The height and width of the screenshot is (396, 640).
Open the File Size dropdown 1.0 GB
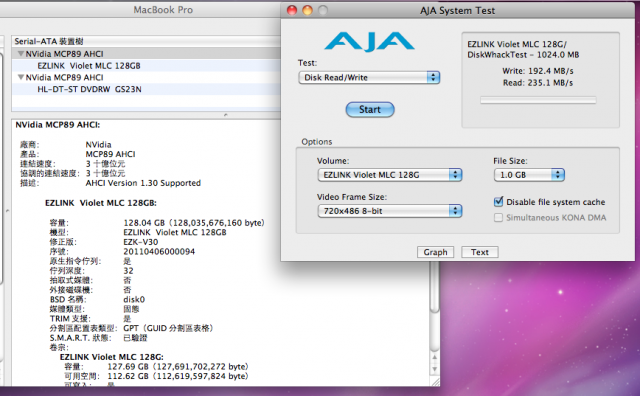pos(529,175)
